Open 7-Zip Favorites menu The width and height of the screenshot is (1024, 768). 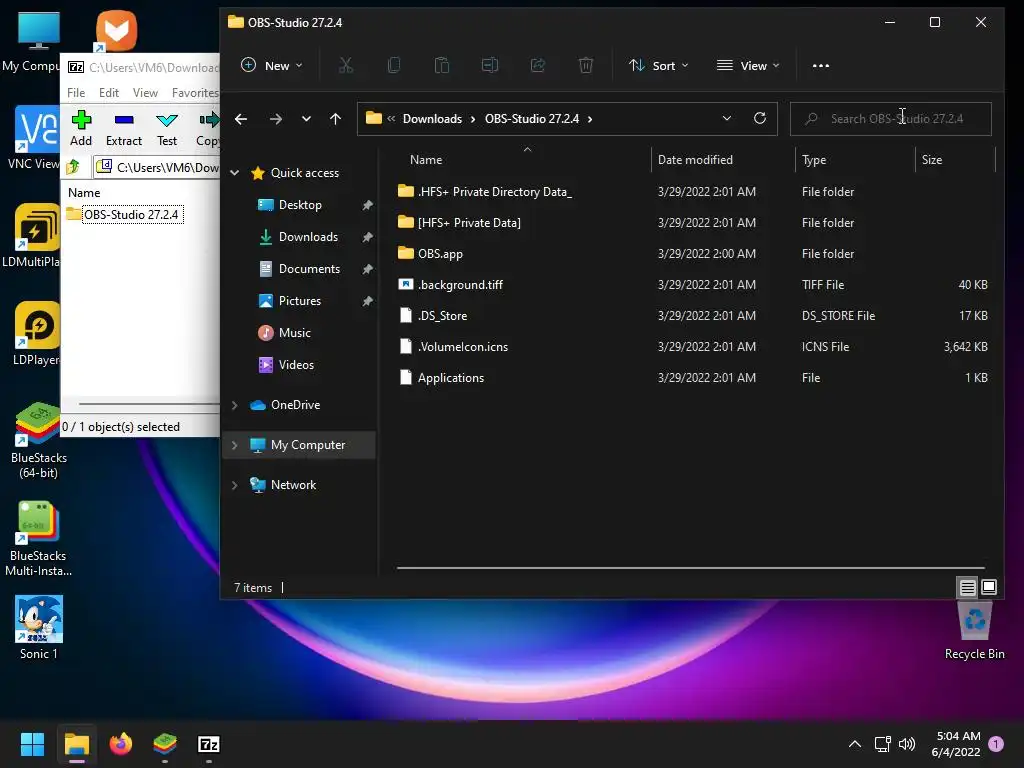pos(195,93)
